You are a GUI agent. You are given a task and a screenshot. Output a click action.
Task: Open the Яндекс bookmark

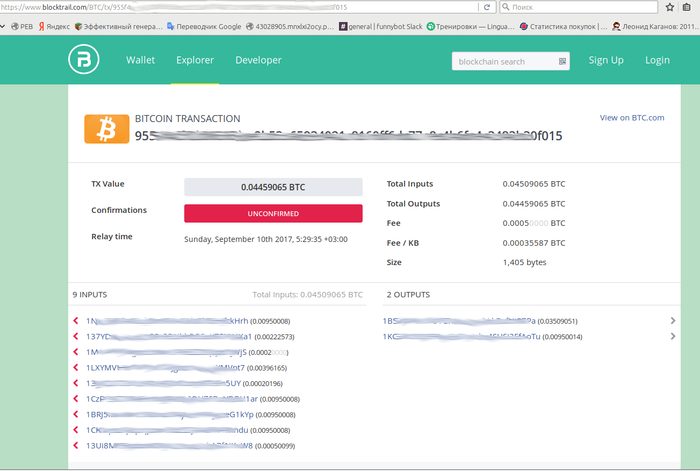54,26
